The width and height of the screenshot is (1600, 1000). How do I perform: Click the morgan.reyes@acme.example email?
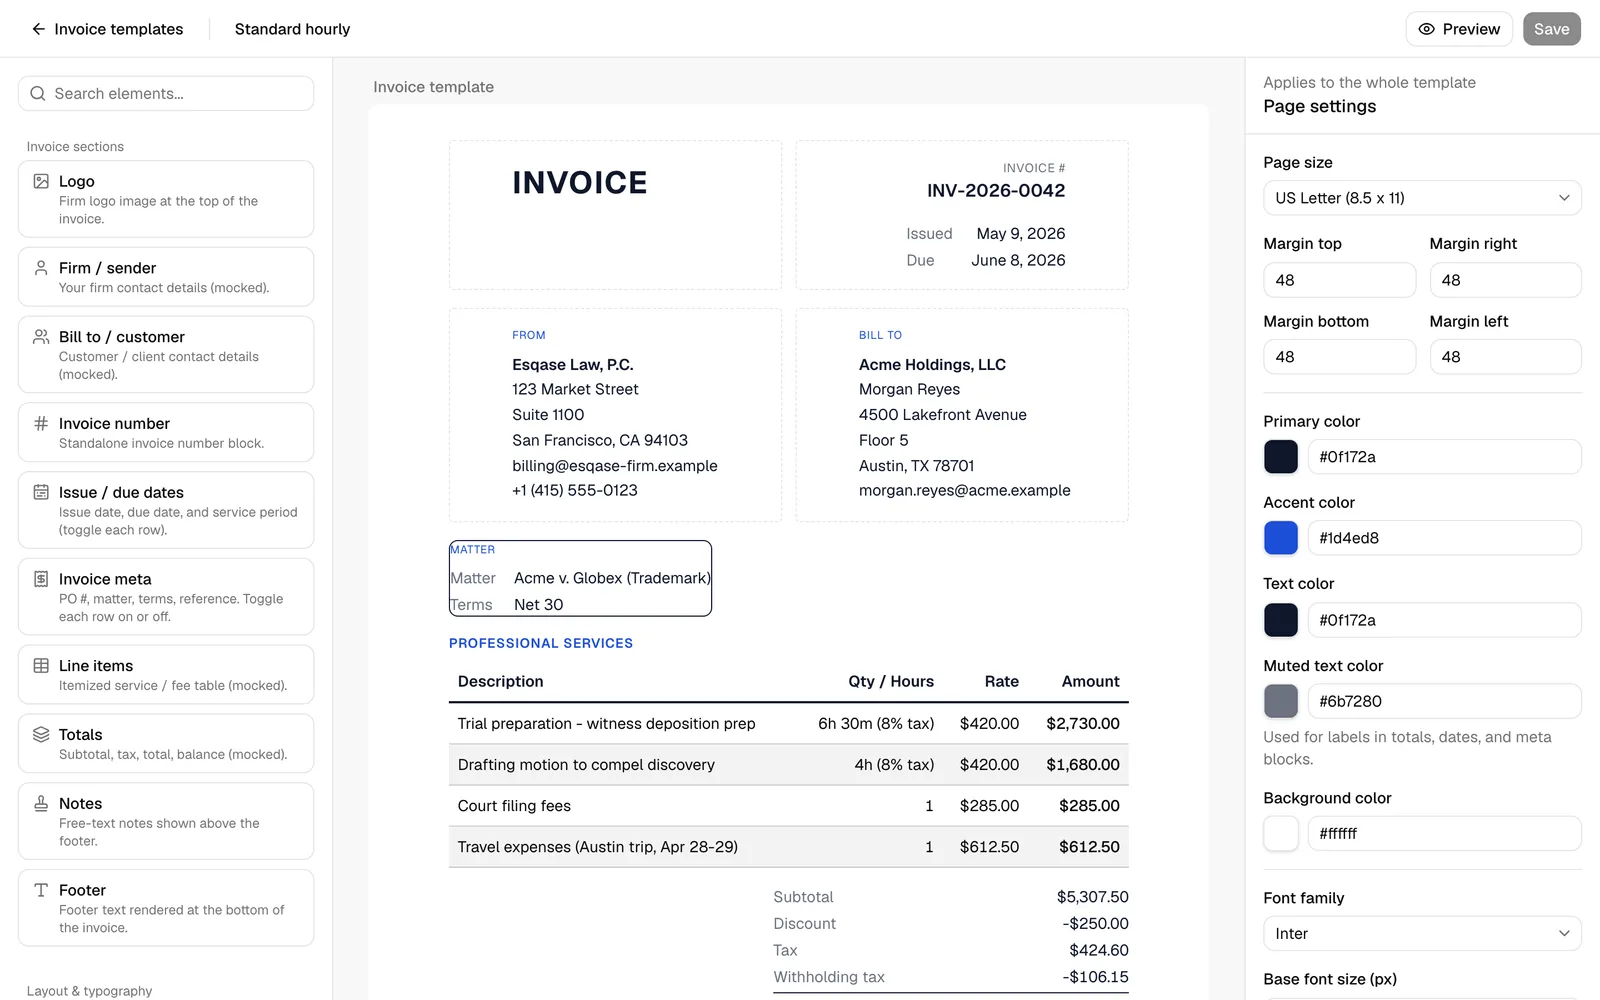pos(964,490)
